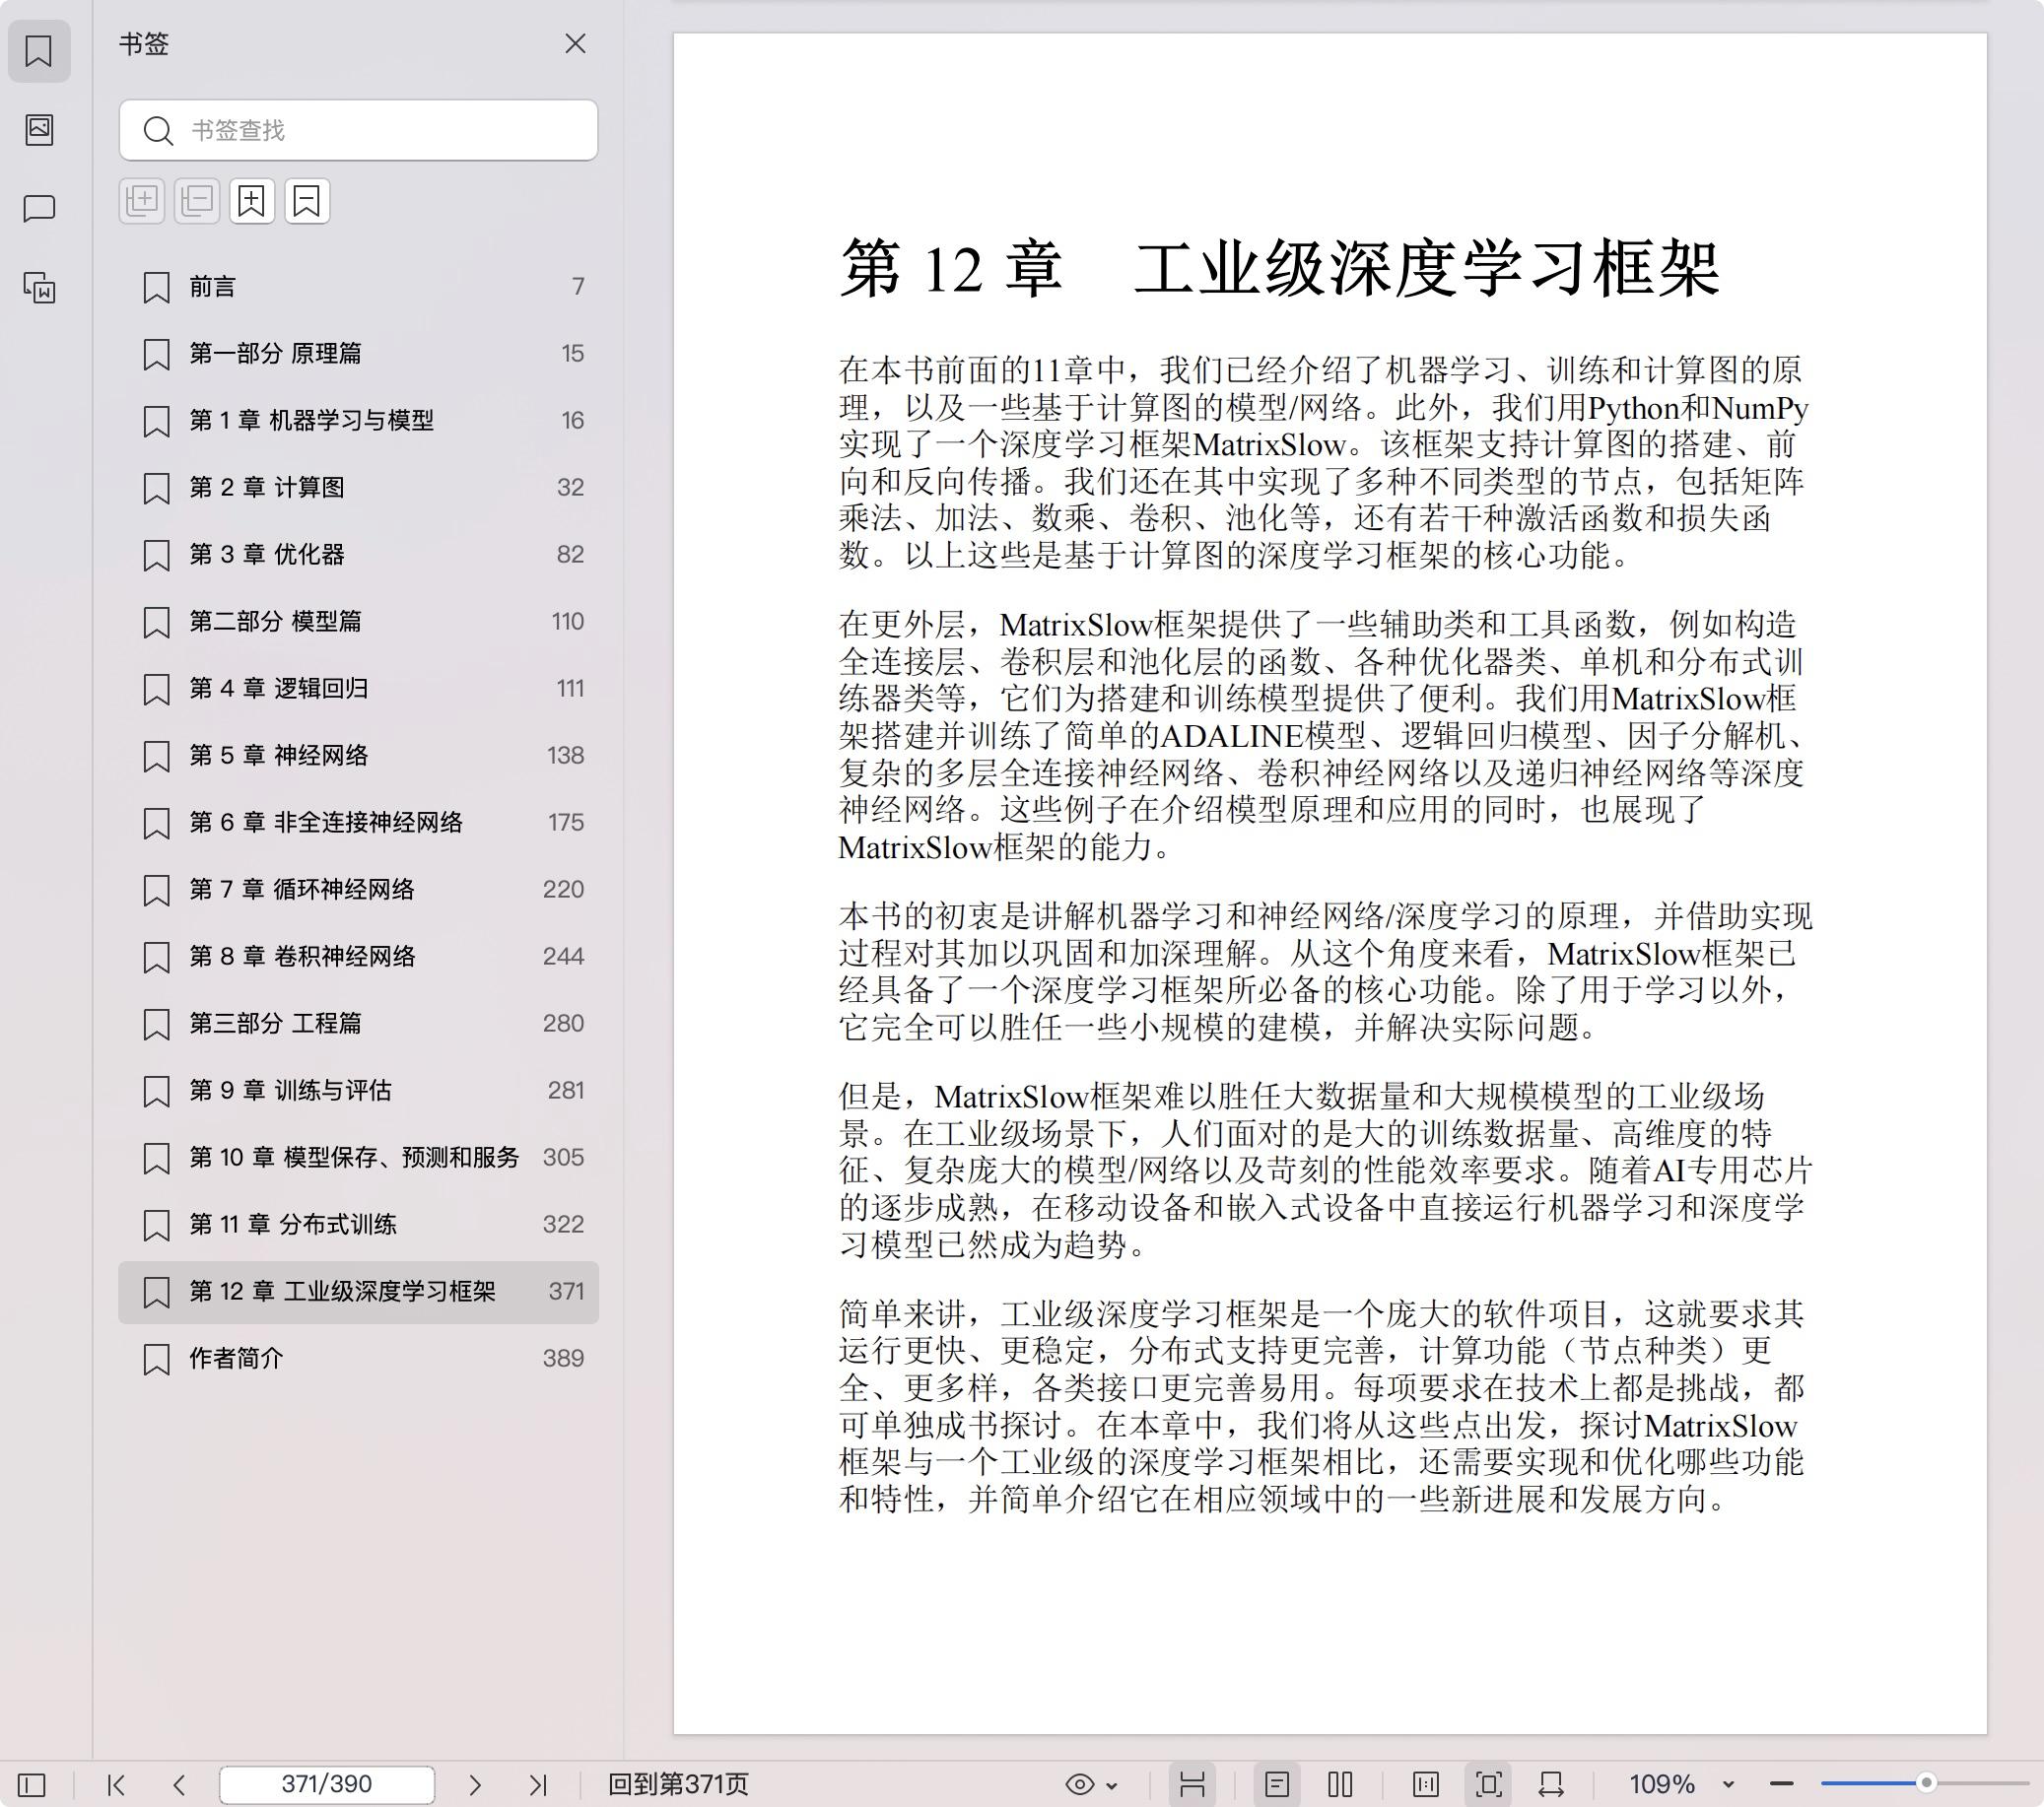Click 回到第371页 return link
Viewport: 2044px width, 1807px height.
click(x=678, y=1785)
